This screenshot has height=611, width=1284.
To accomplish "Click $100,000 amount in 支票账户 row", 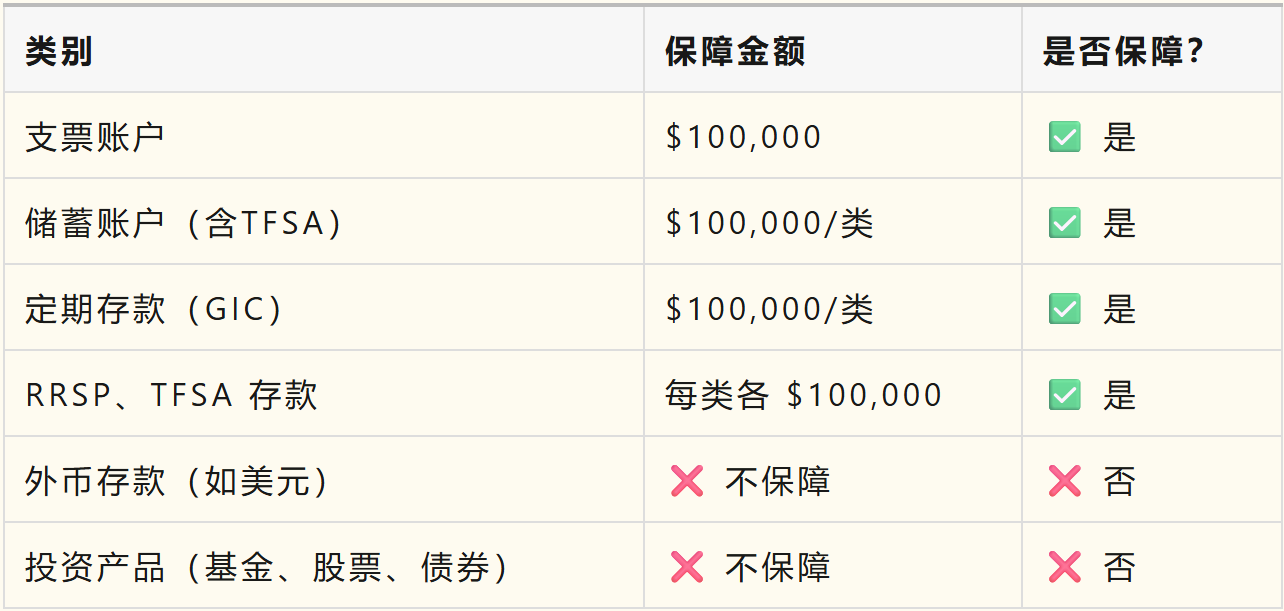I will pyautogui.click(x=743, y=137).
